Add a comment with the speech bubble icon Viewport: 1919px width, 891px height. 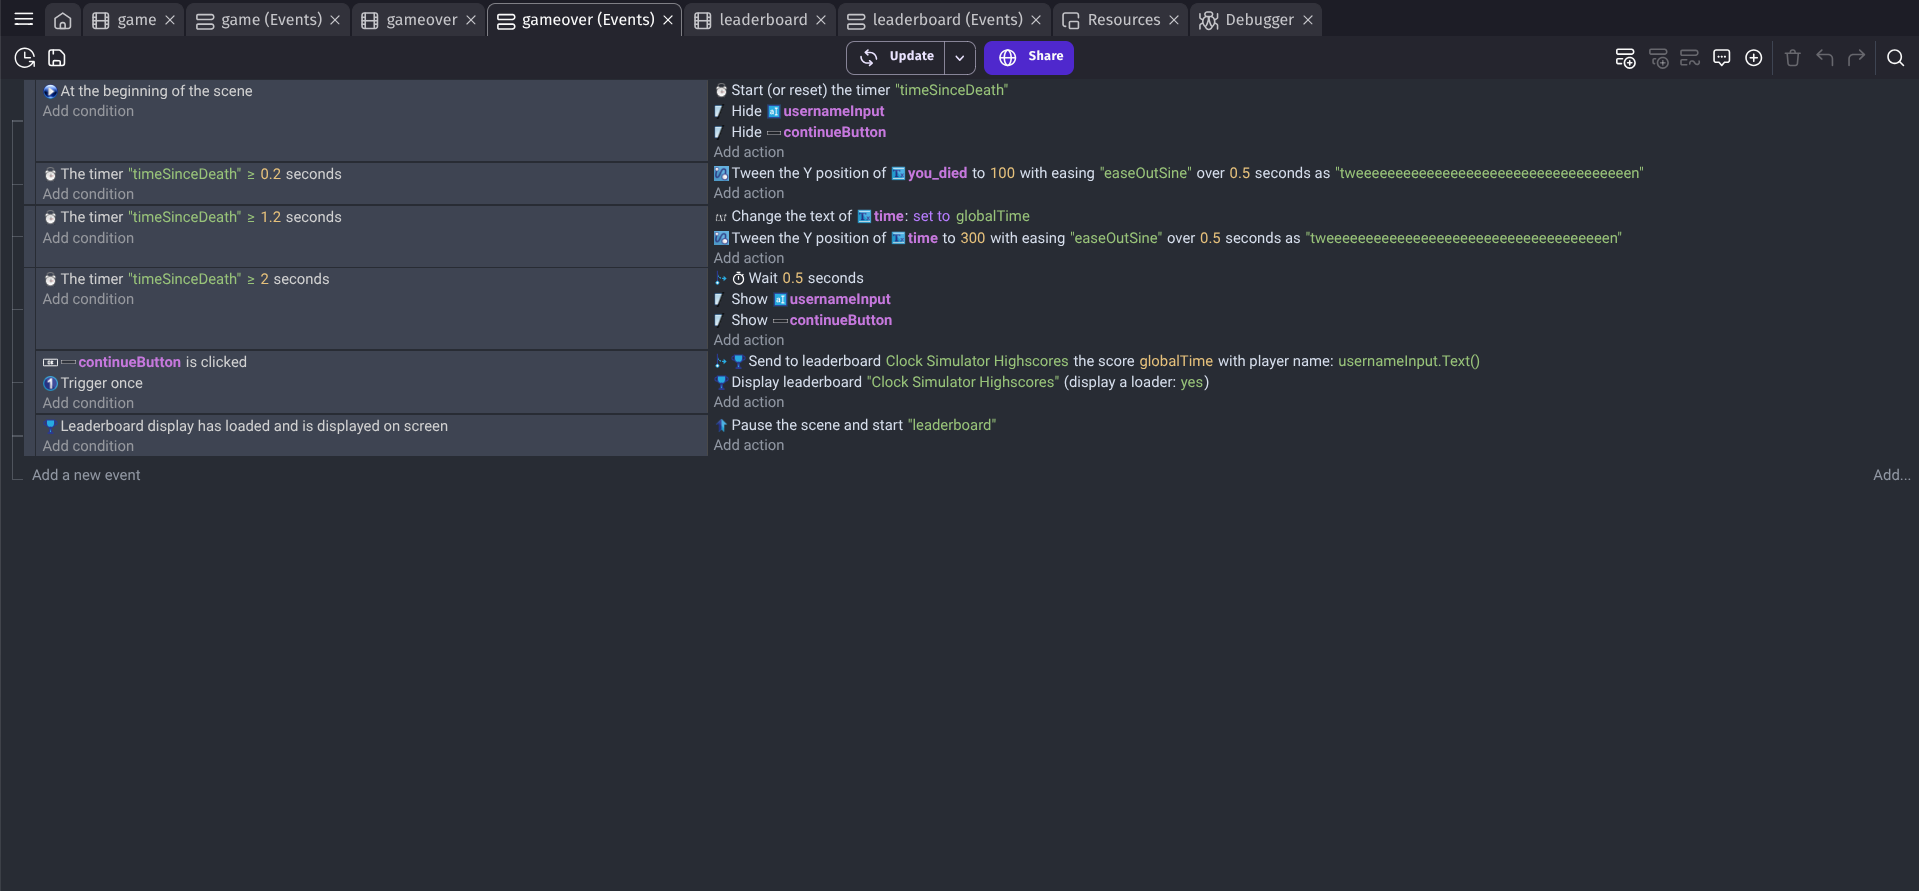(1722, 58)
